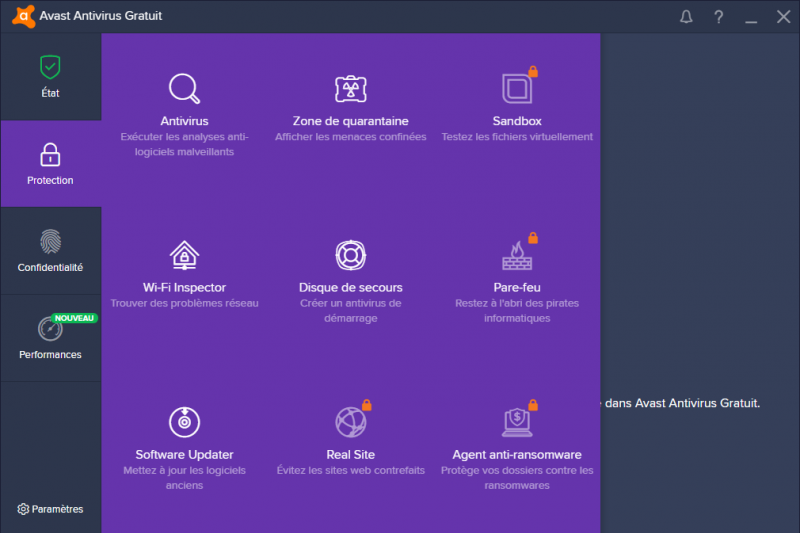Click the Wi-Fi Inspector title
The height and width of the screenshot is (533, 800).
tap(184, 288)
